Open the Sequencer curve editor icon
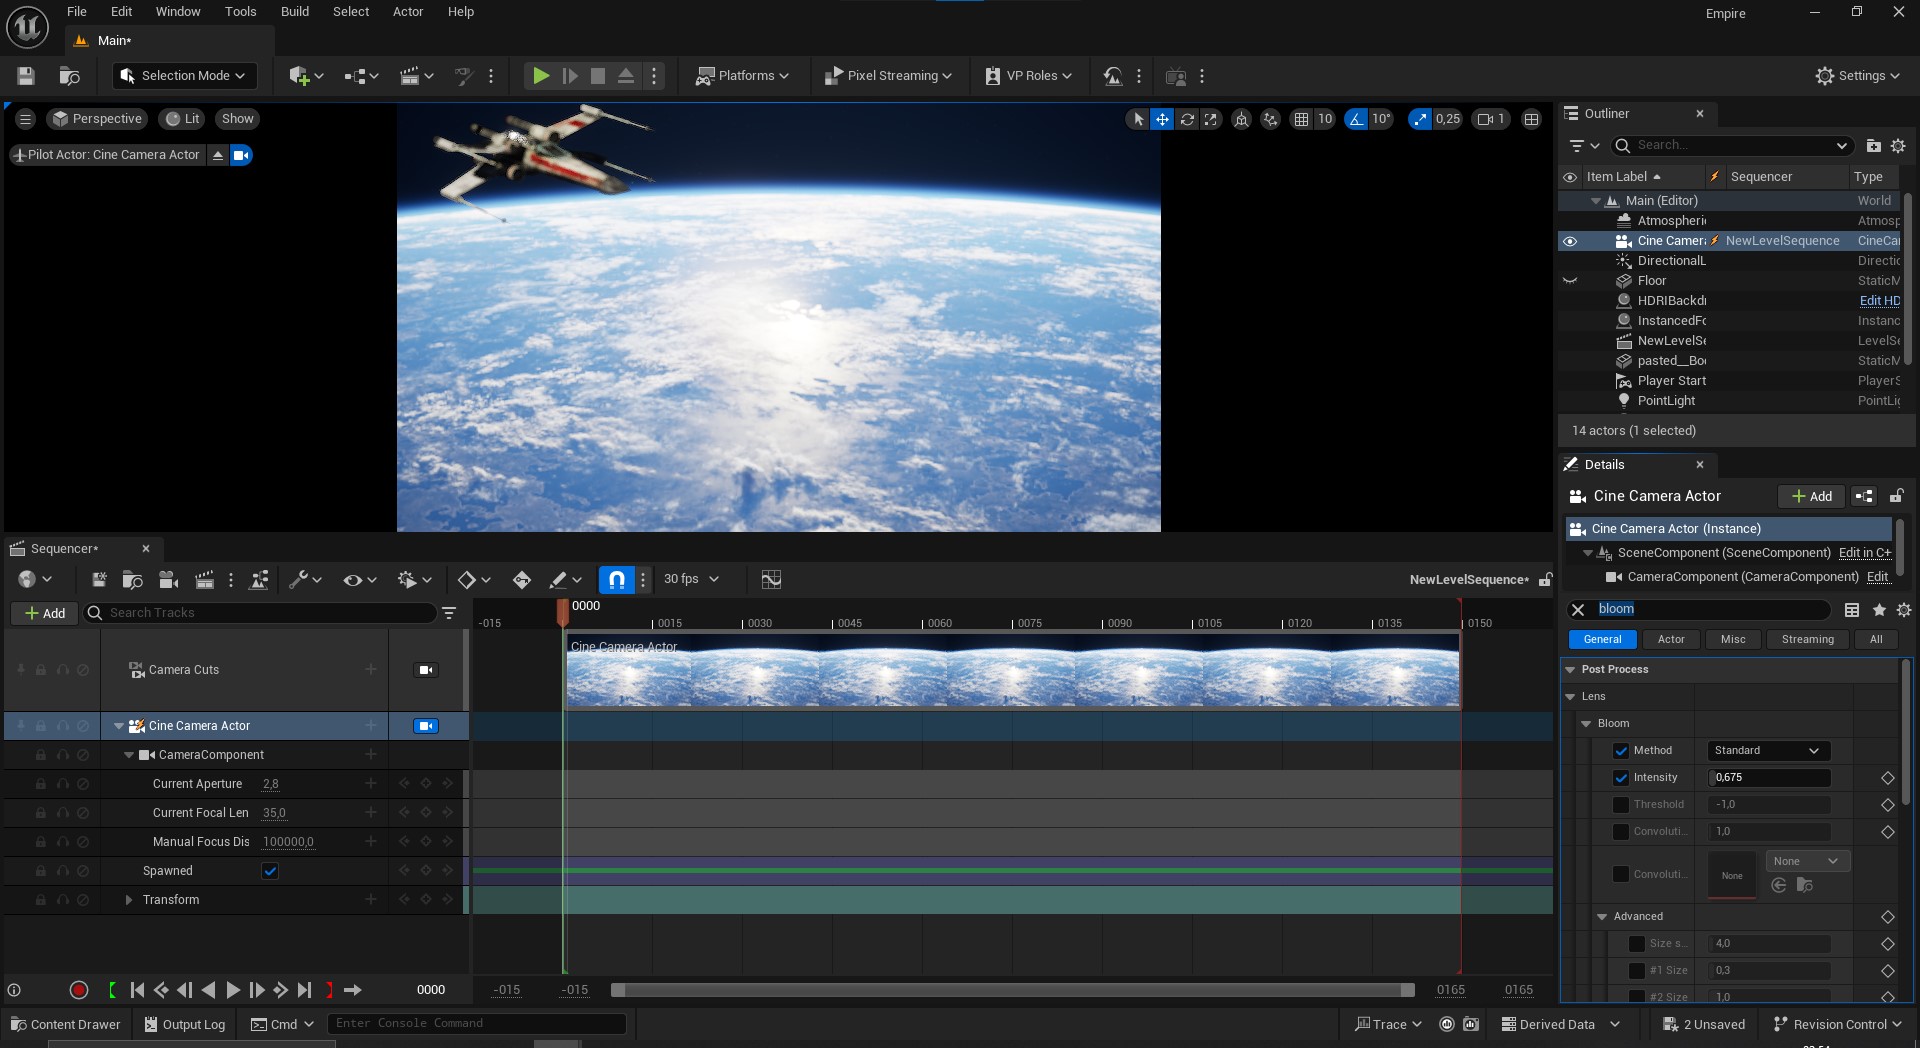Image resolution: width=1920 pixels, height=1048 pixels. [770, 580]
